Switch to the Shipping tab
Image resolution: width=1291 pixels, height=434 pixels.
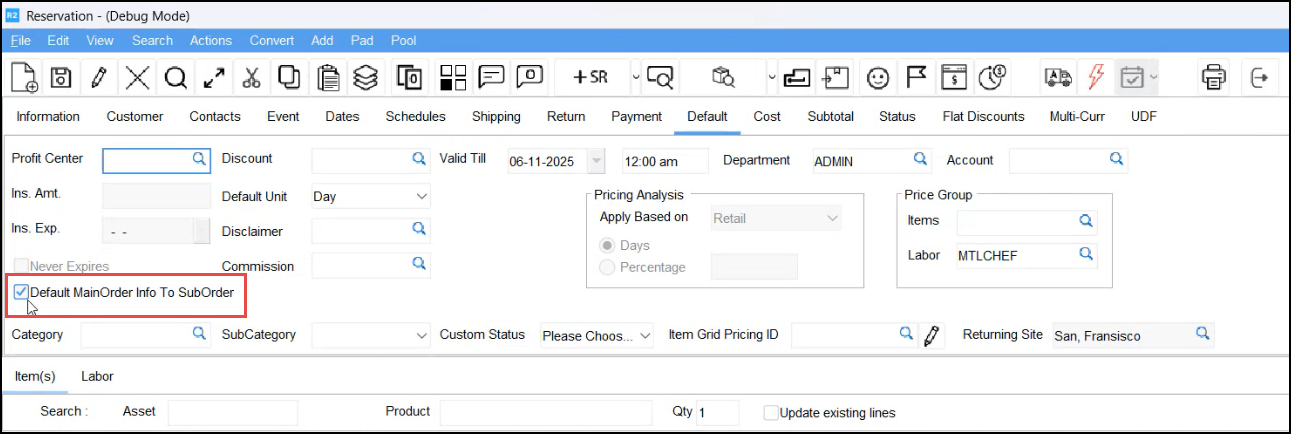pyautogui.click(x=496, y=117)
